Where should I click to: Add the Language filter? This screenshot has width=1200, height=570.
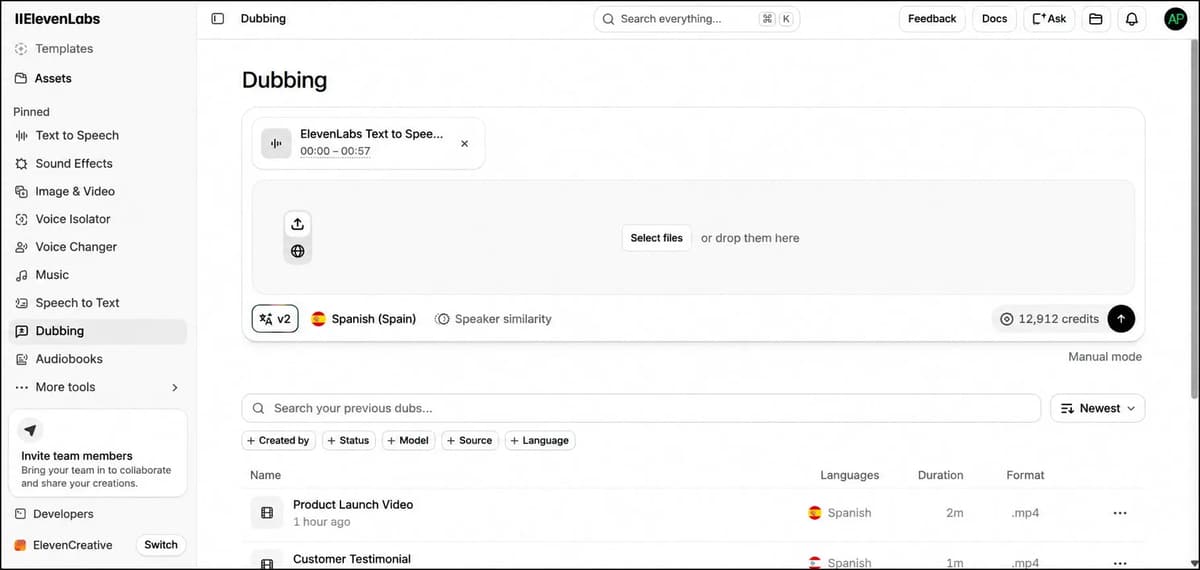[x=540, y=440]
